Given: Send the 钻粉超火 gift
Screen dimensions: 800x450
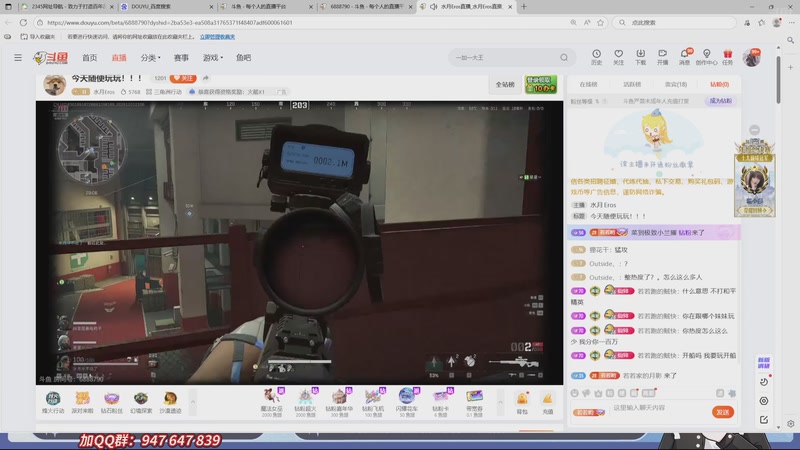Looking at the screenshot, I should (305, 402).
